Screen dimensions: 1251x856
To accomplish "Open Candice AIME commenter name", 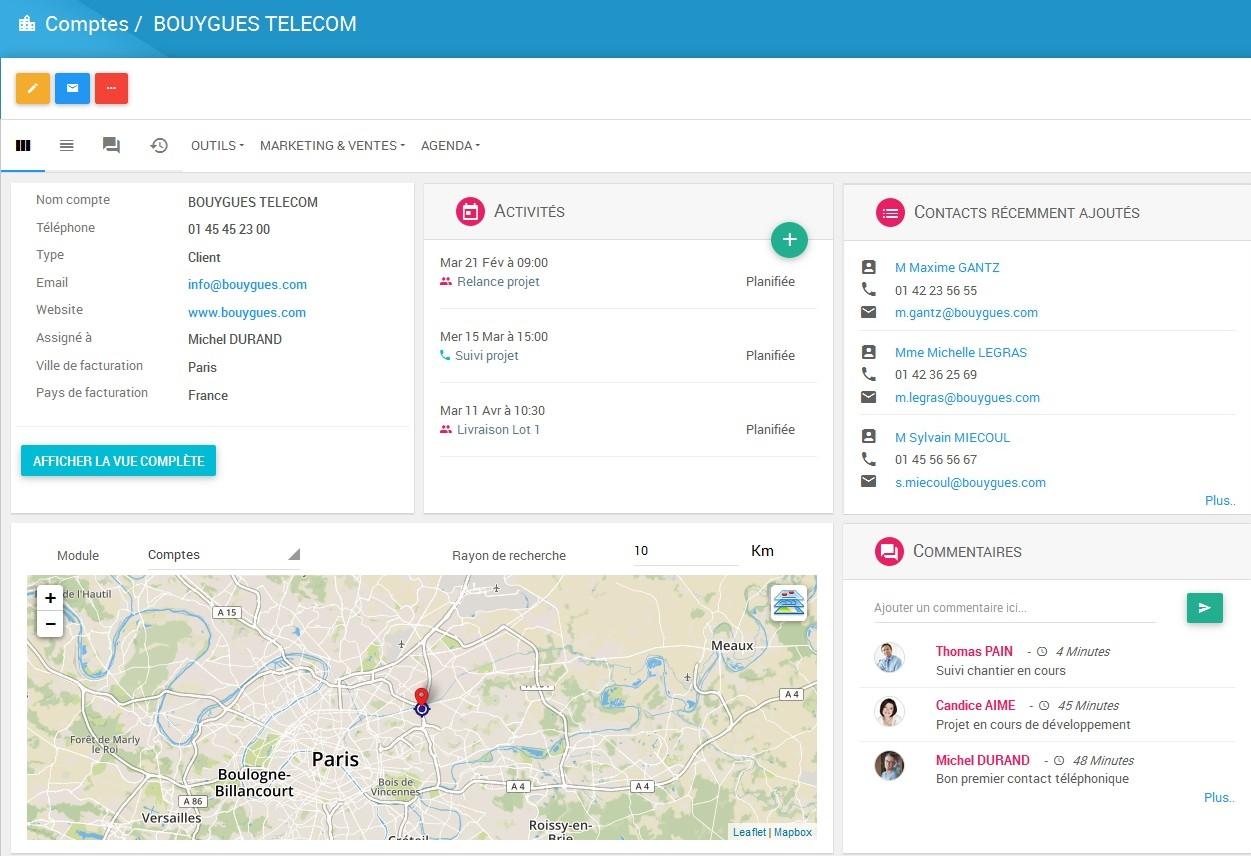I will (x=975, y=706).
